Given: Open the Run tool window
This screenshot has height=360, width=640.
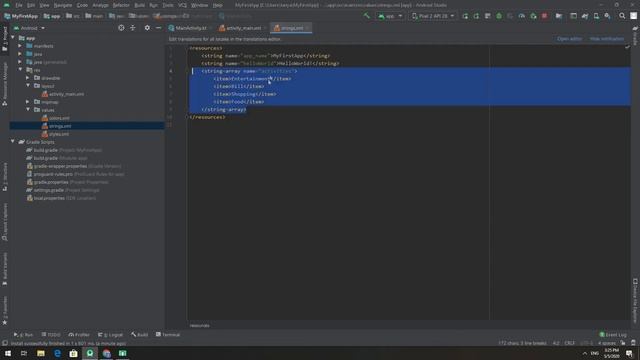Looking at the screenshot, I should (24, 335).
